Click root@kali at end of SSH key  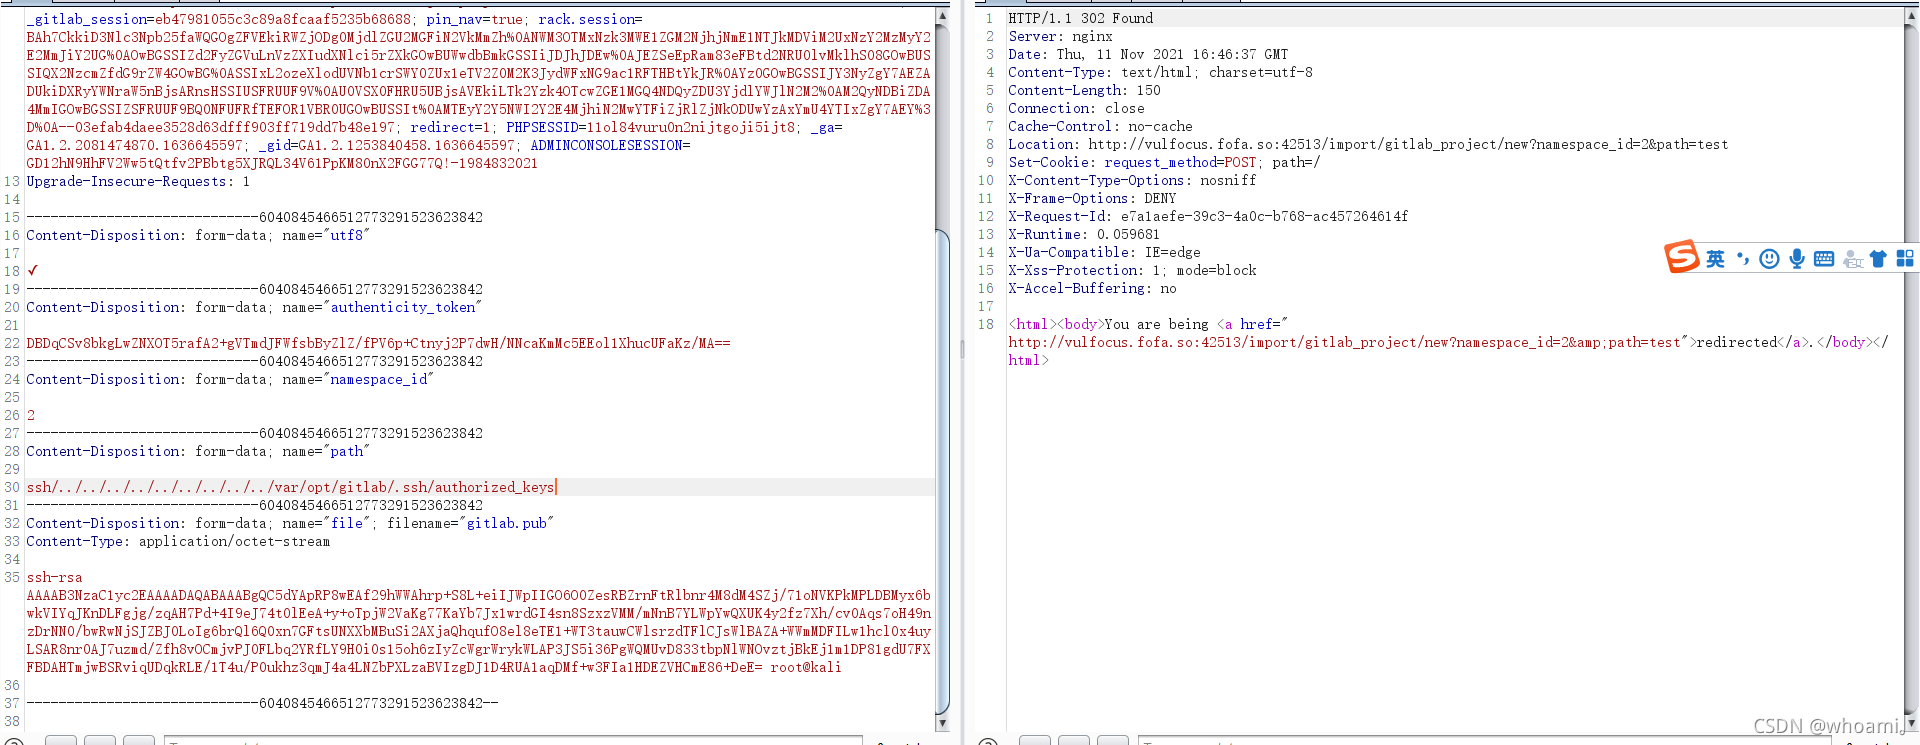(805, 667)
